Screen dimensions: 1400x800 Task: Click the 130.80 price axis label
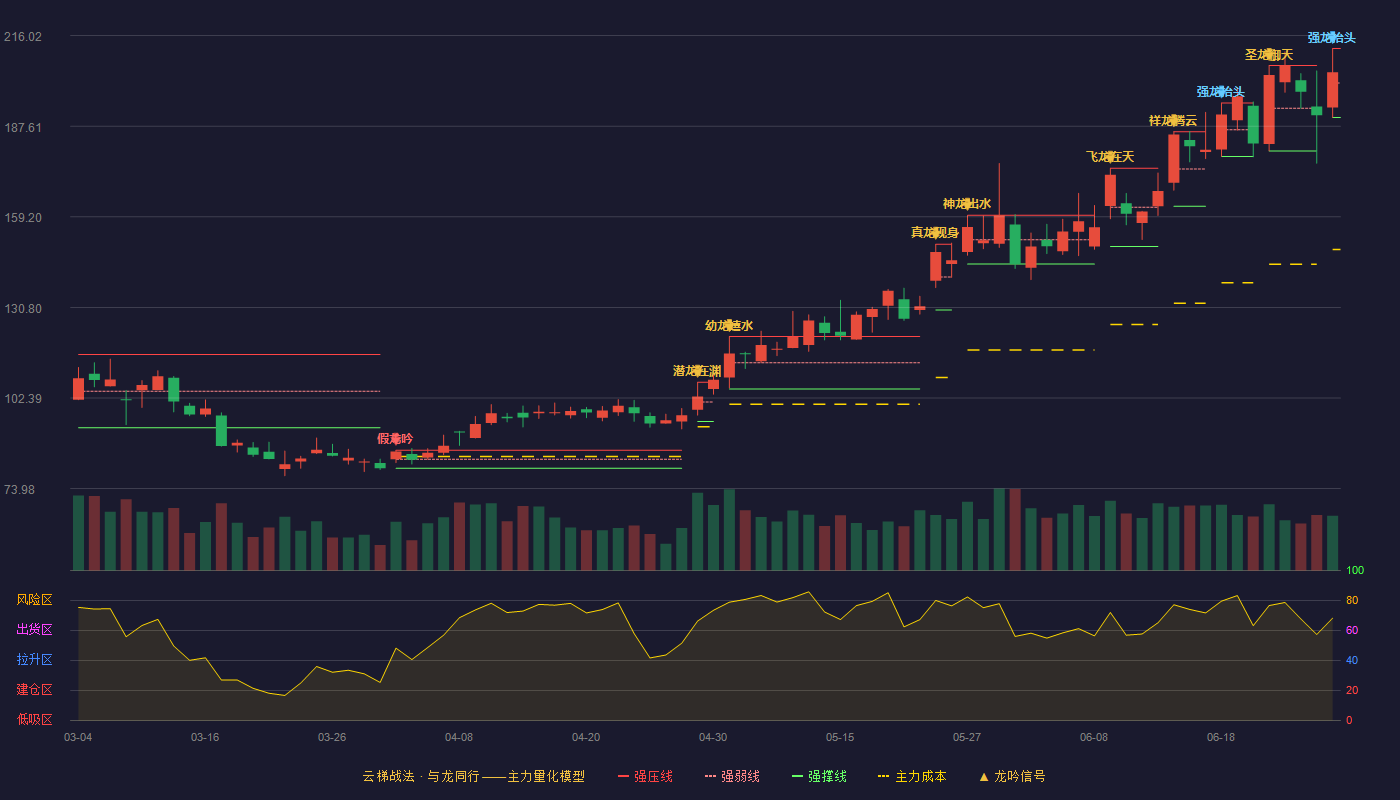(x=23, y=308)
